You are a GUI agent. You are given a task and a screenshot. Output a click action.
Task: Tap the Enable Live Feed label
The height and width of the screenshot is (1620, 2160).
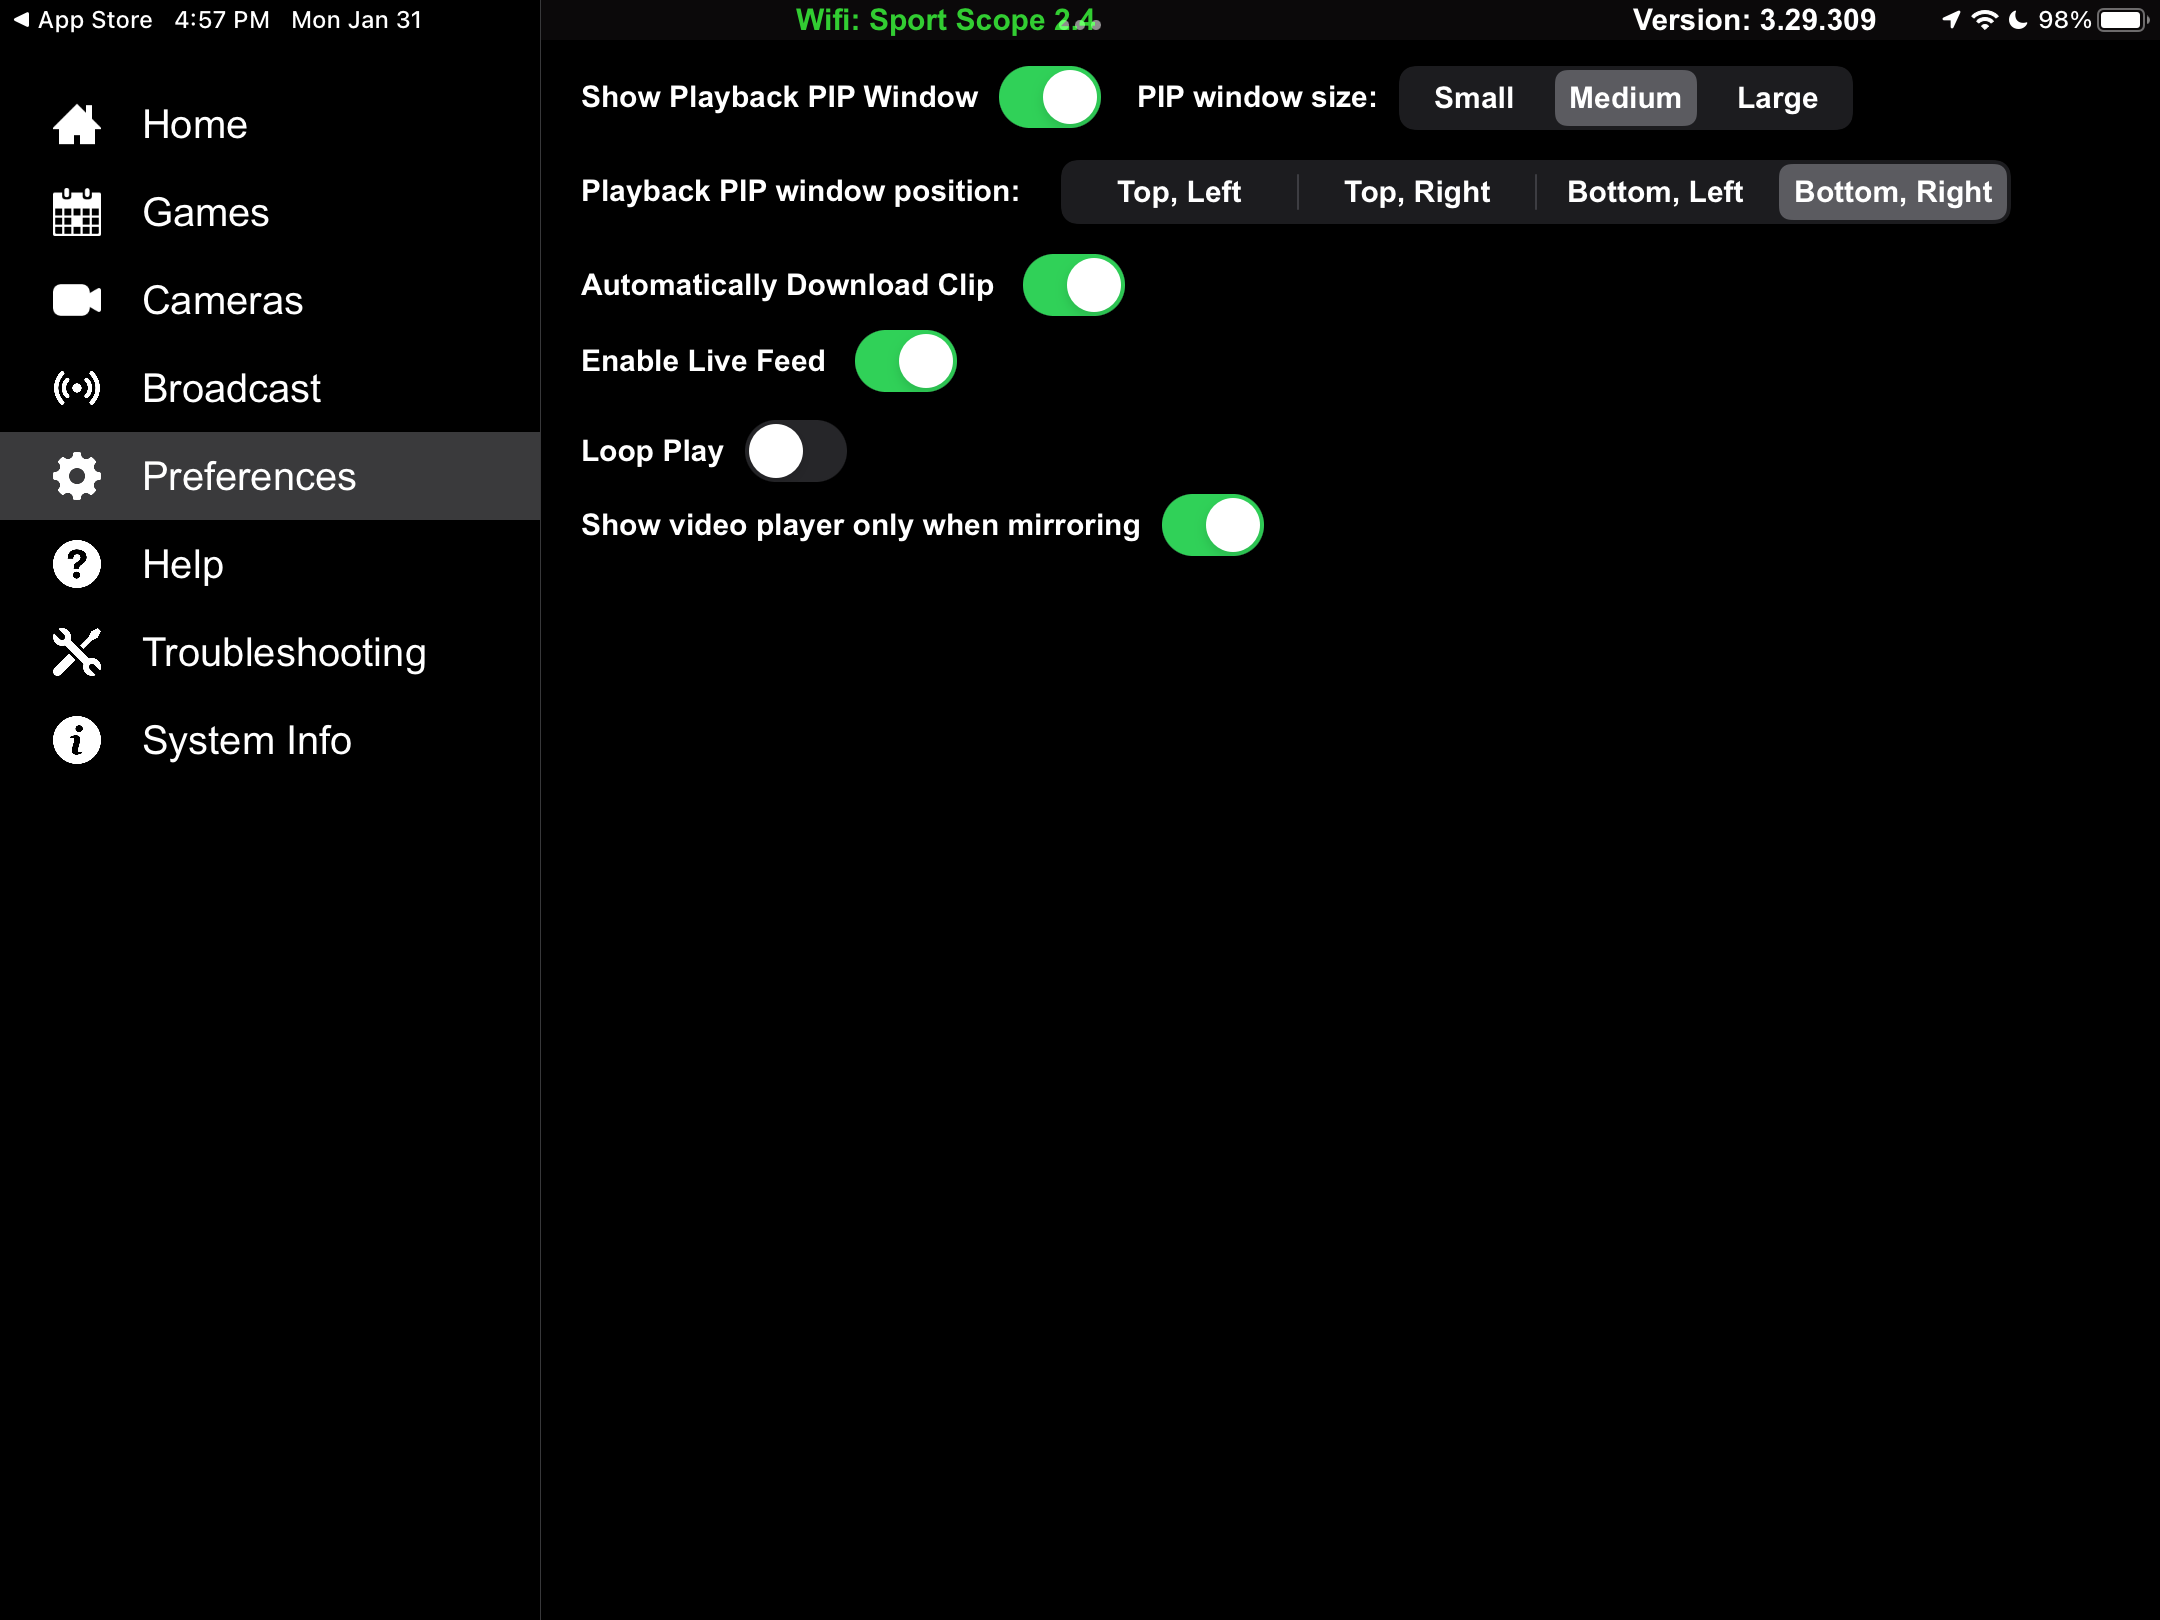pyautogui.click(x=703, y=361)
